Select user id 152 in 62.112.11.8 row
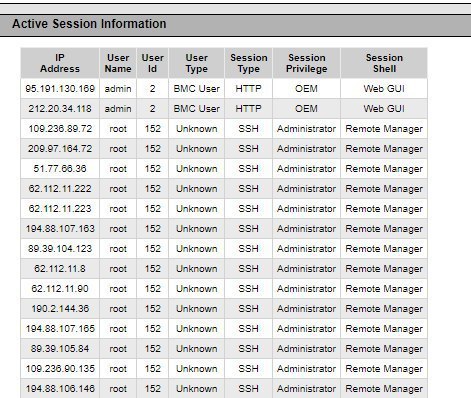Screen dimensions: 471x398 pyautogui.click(x=153, y=269)
